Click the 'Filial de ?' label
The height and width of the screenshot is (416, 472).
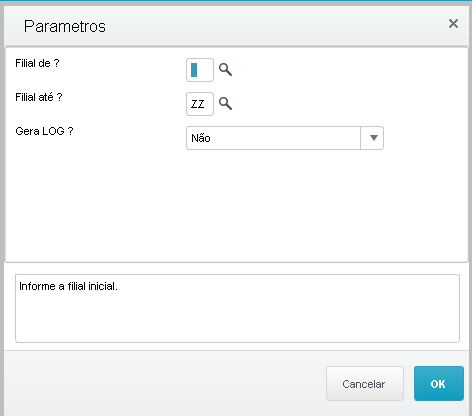click(x=37, y=63)
